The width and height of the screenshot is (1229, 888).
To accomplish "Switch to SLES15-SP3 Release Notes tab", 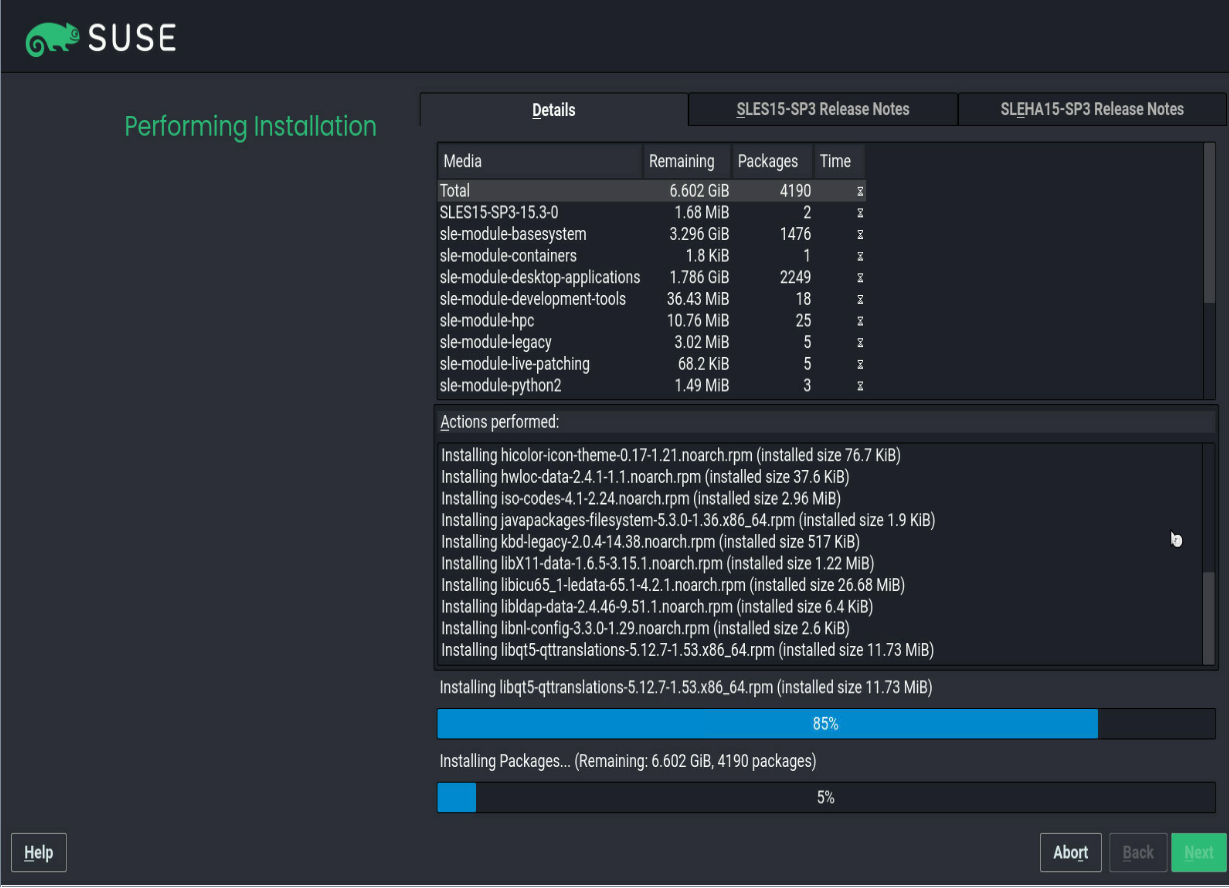I will [823, 110].
